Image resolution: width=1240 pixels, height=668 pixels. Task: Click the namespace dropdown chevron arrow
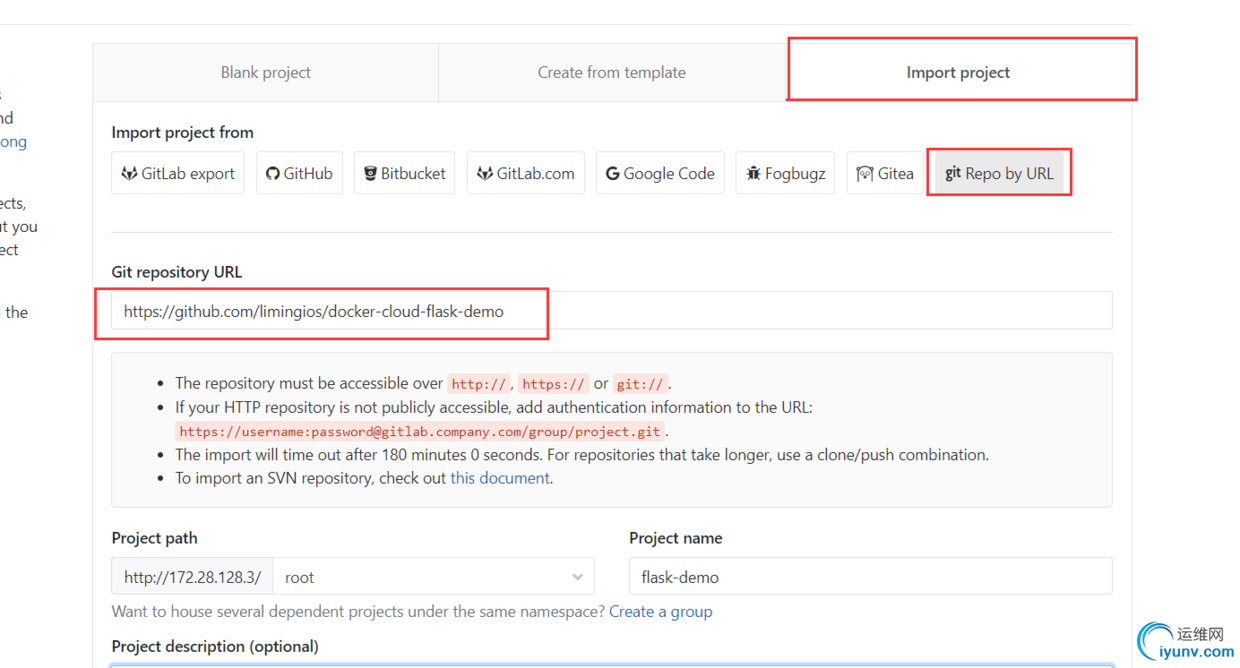[577, 577]
